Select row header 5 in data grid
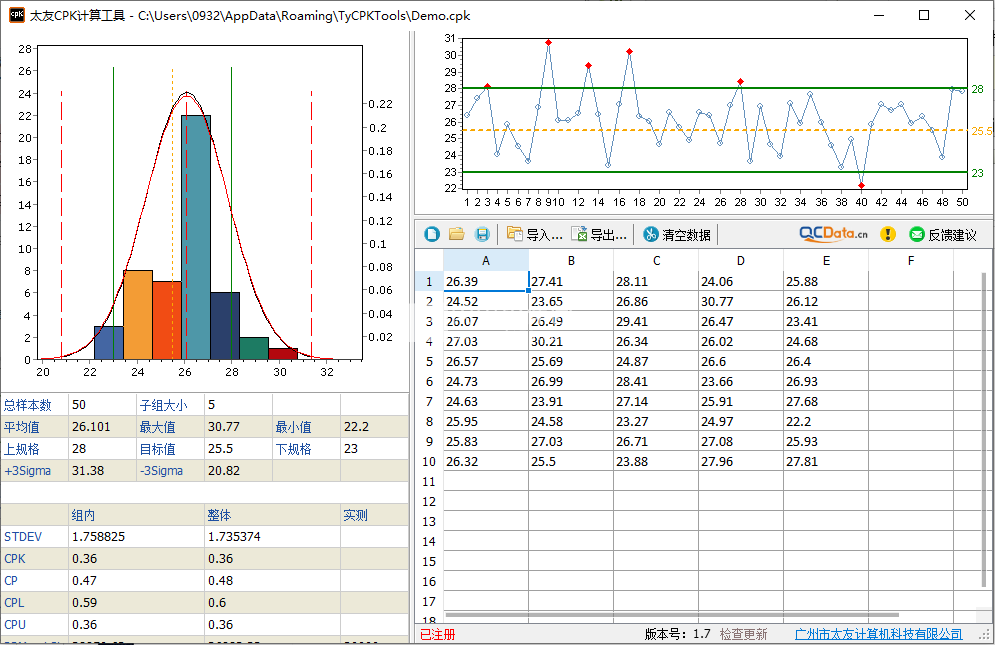The width and height of the screenshot is (995, 645). coord(429,361)
